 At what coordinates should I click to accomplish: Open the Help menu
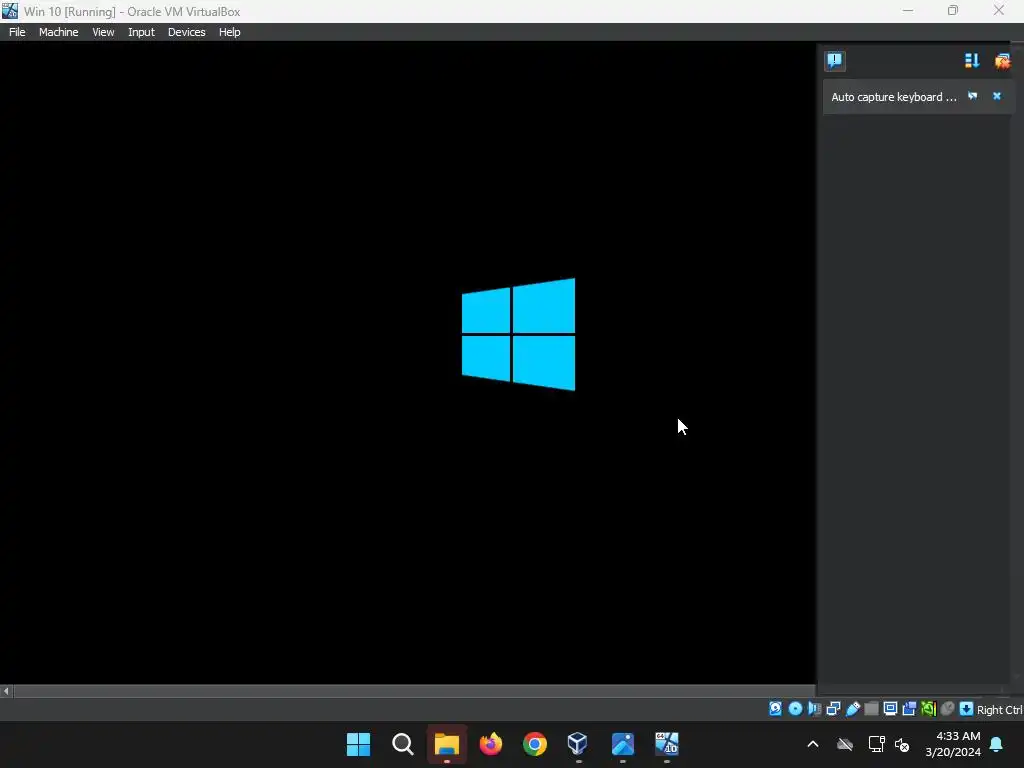[229, 32]
